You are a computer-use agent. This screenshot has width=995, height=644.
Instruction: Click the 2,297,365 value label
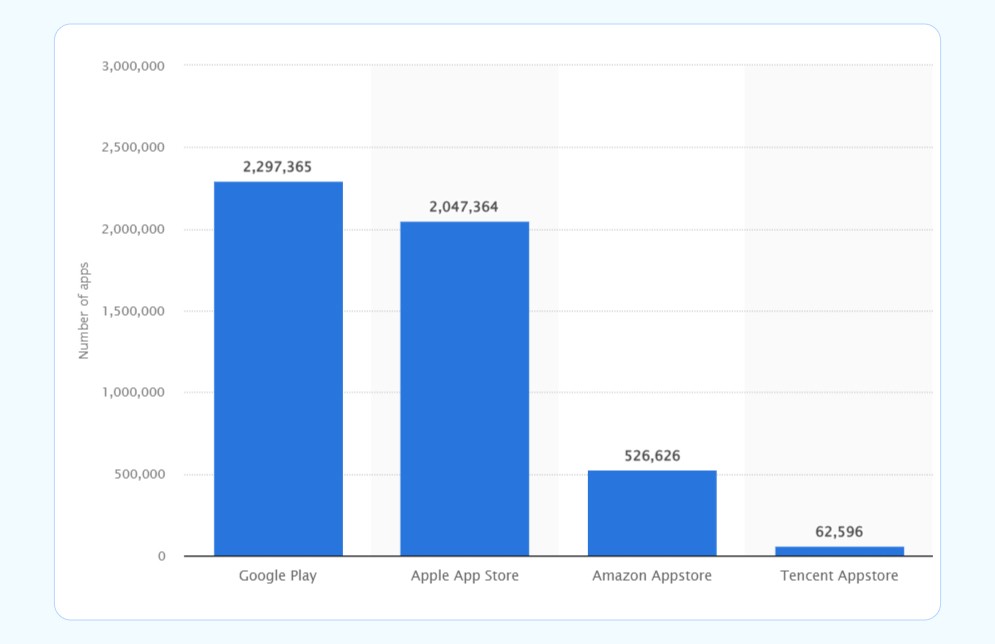pos(278,167)
